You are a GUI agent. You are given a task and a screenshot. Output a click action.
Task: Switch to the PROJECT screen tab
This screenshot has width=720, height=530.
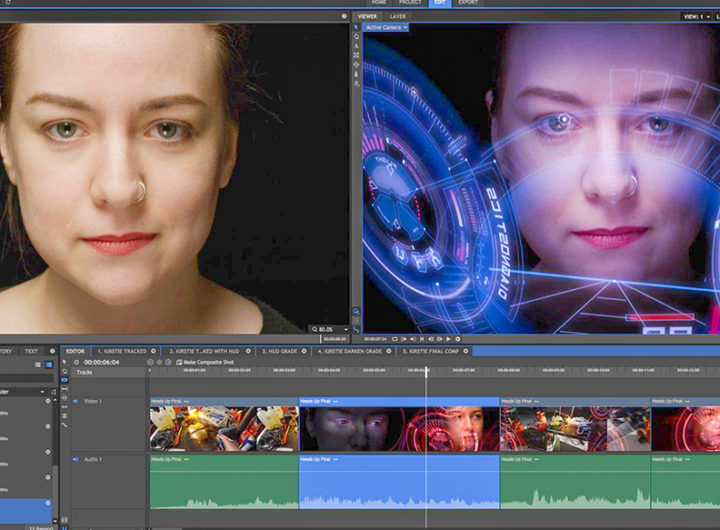point(410,2)
